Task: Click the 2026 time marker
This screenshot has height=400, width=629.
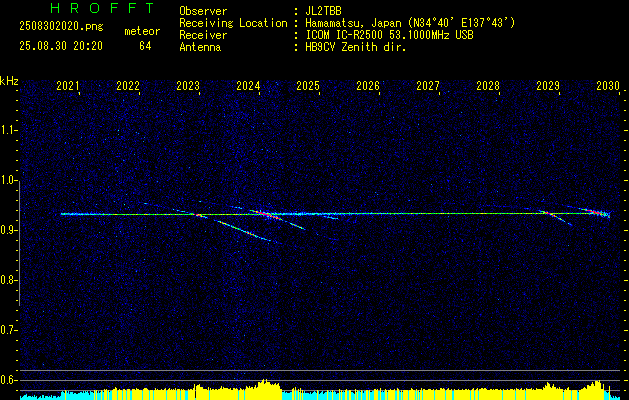Action: point(368,86)
